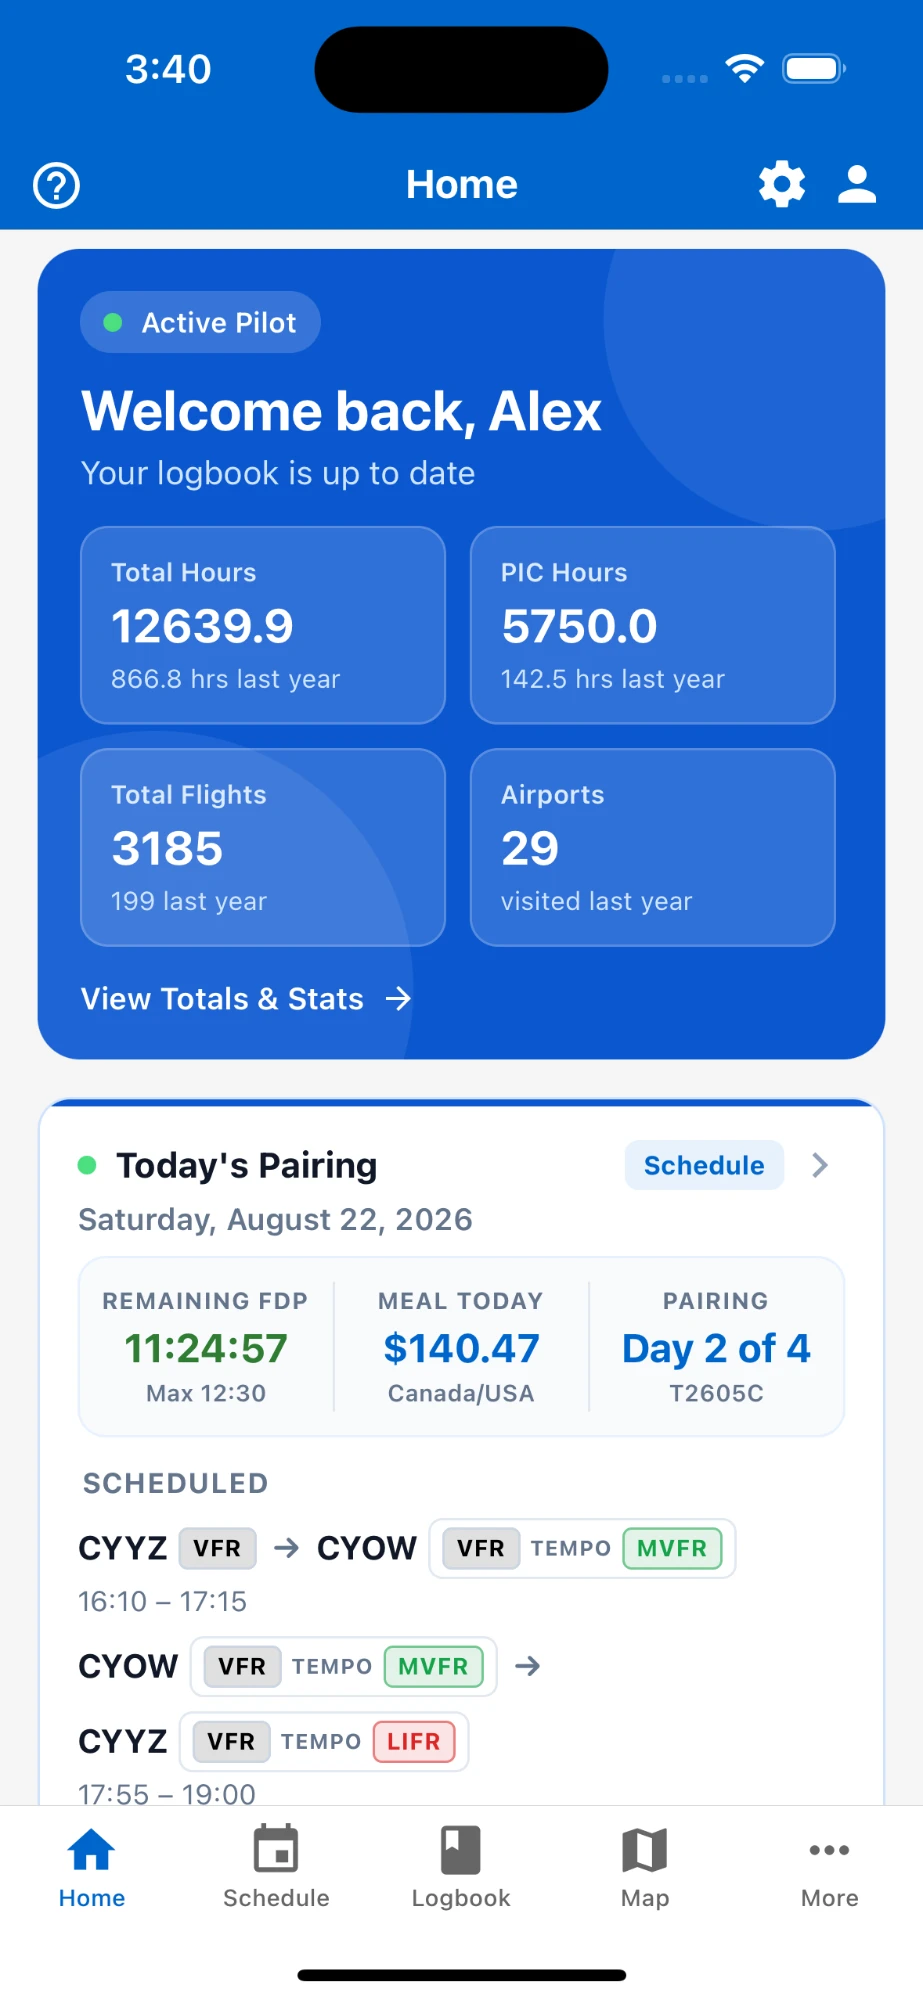
Task: Open settings gear icon
Action: pos(782,184)
